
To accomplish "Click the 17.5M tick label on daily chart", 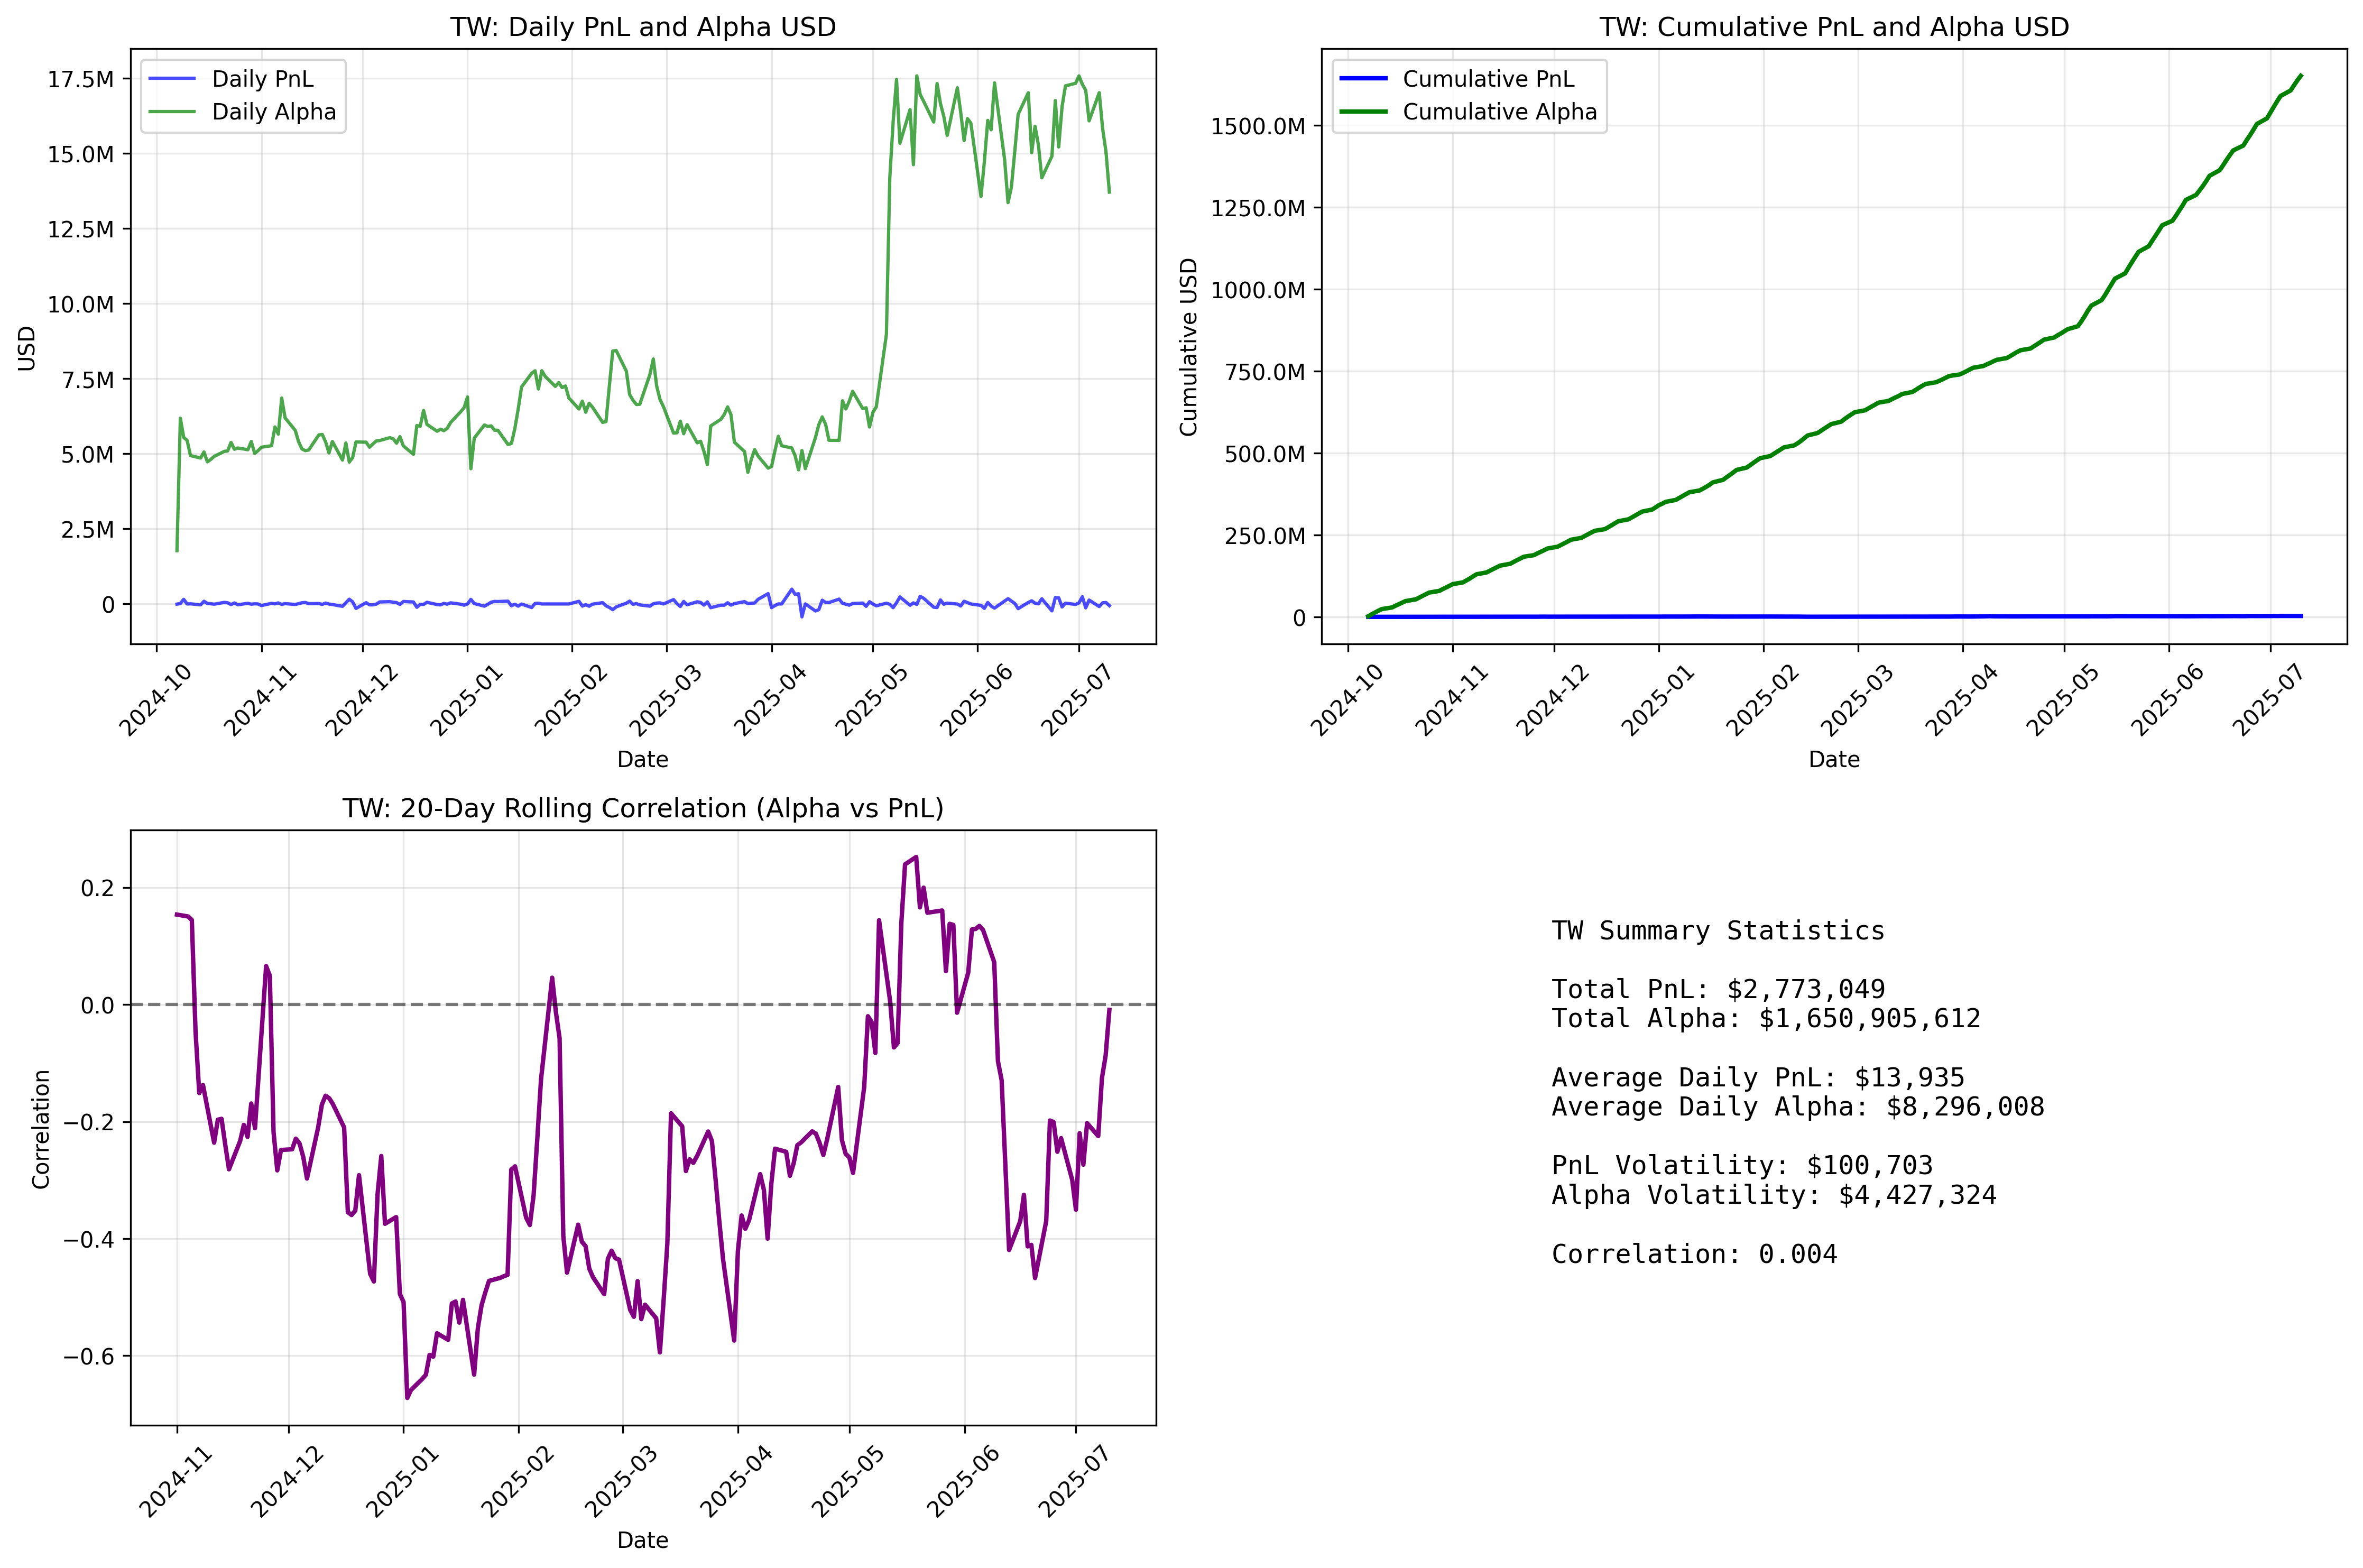I will (81, 79).
